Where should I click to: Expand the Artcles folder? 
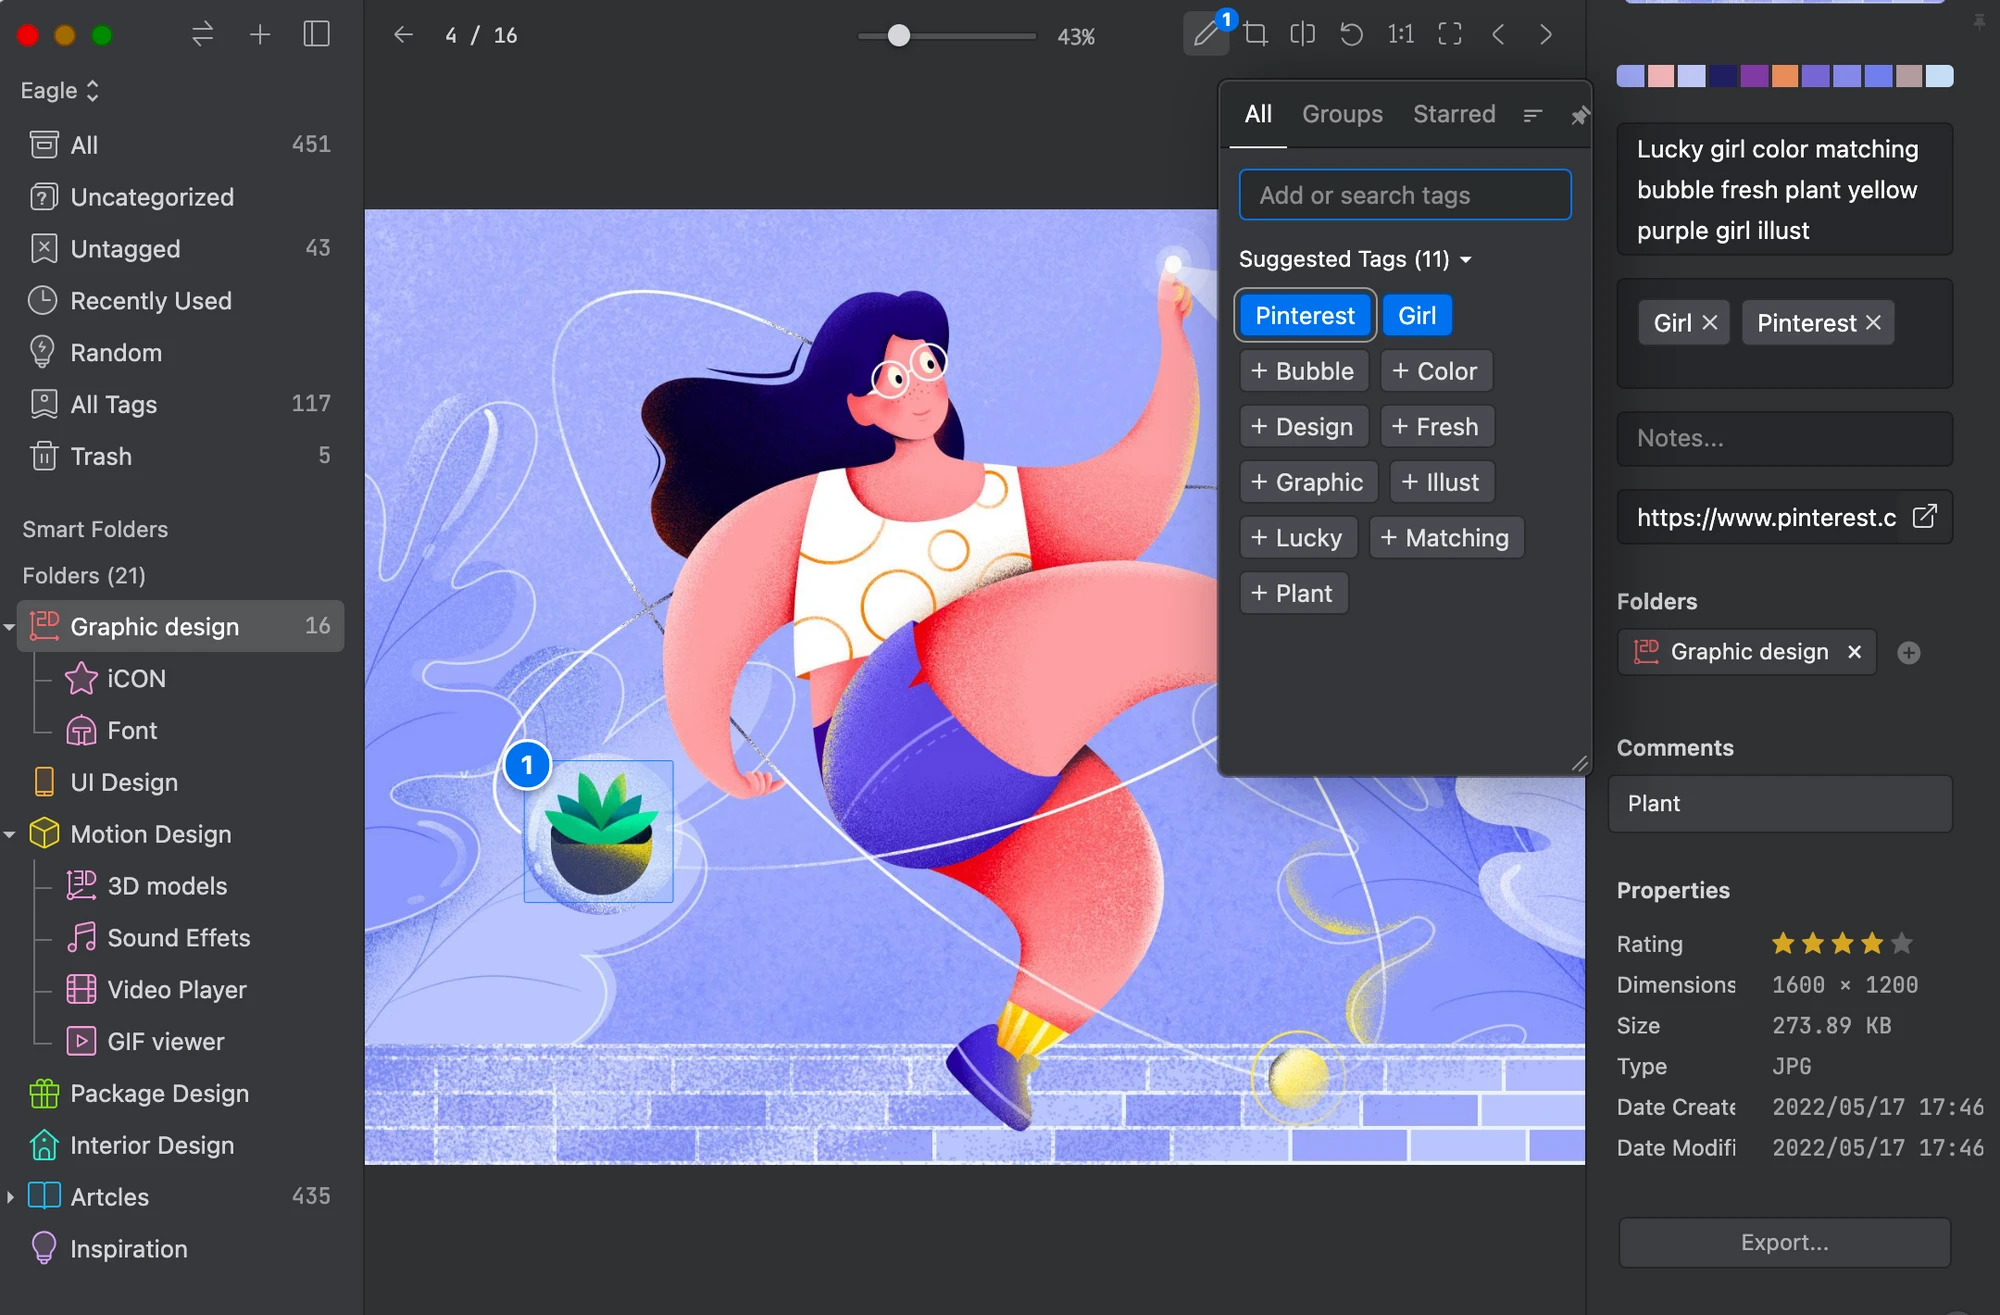(x=10, y=1197)
